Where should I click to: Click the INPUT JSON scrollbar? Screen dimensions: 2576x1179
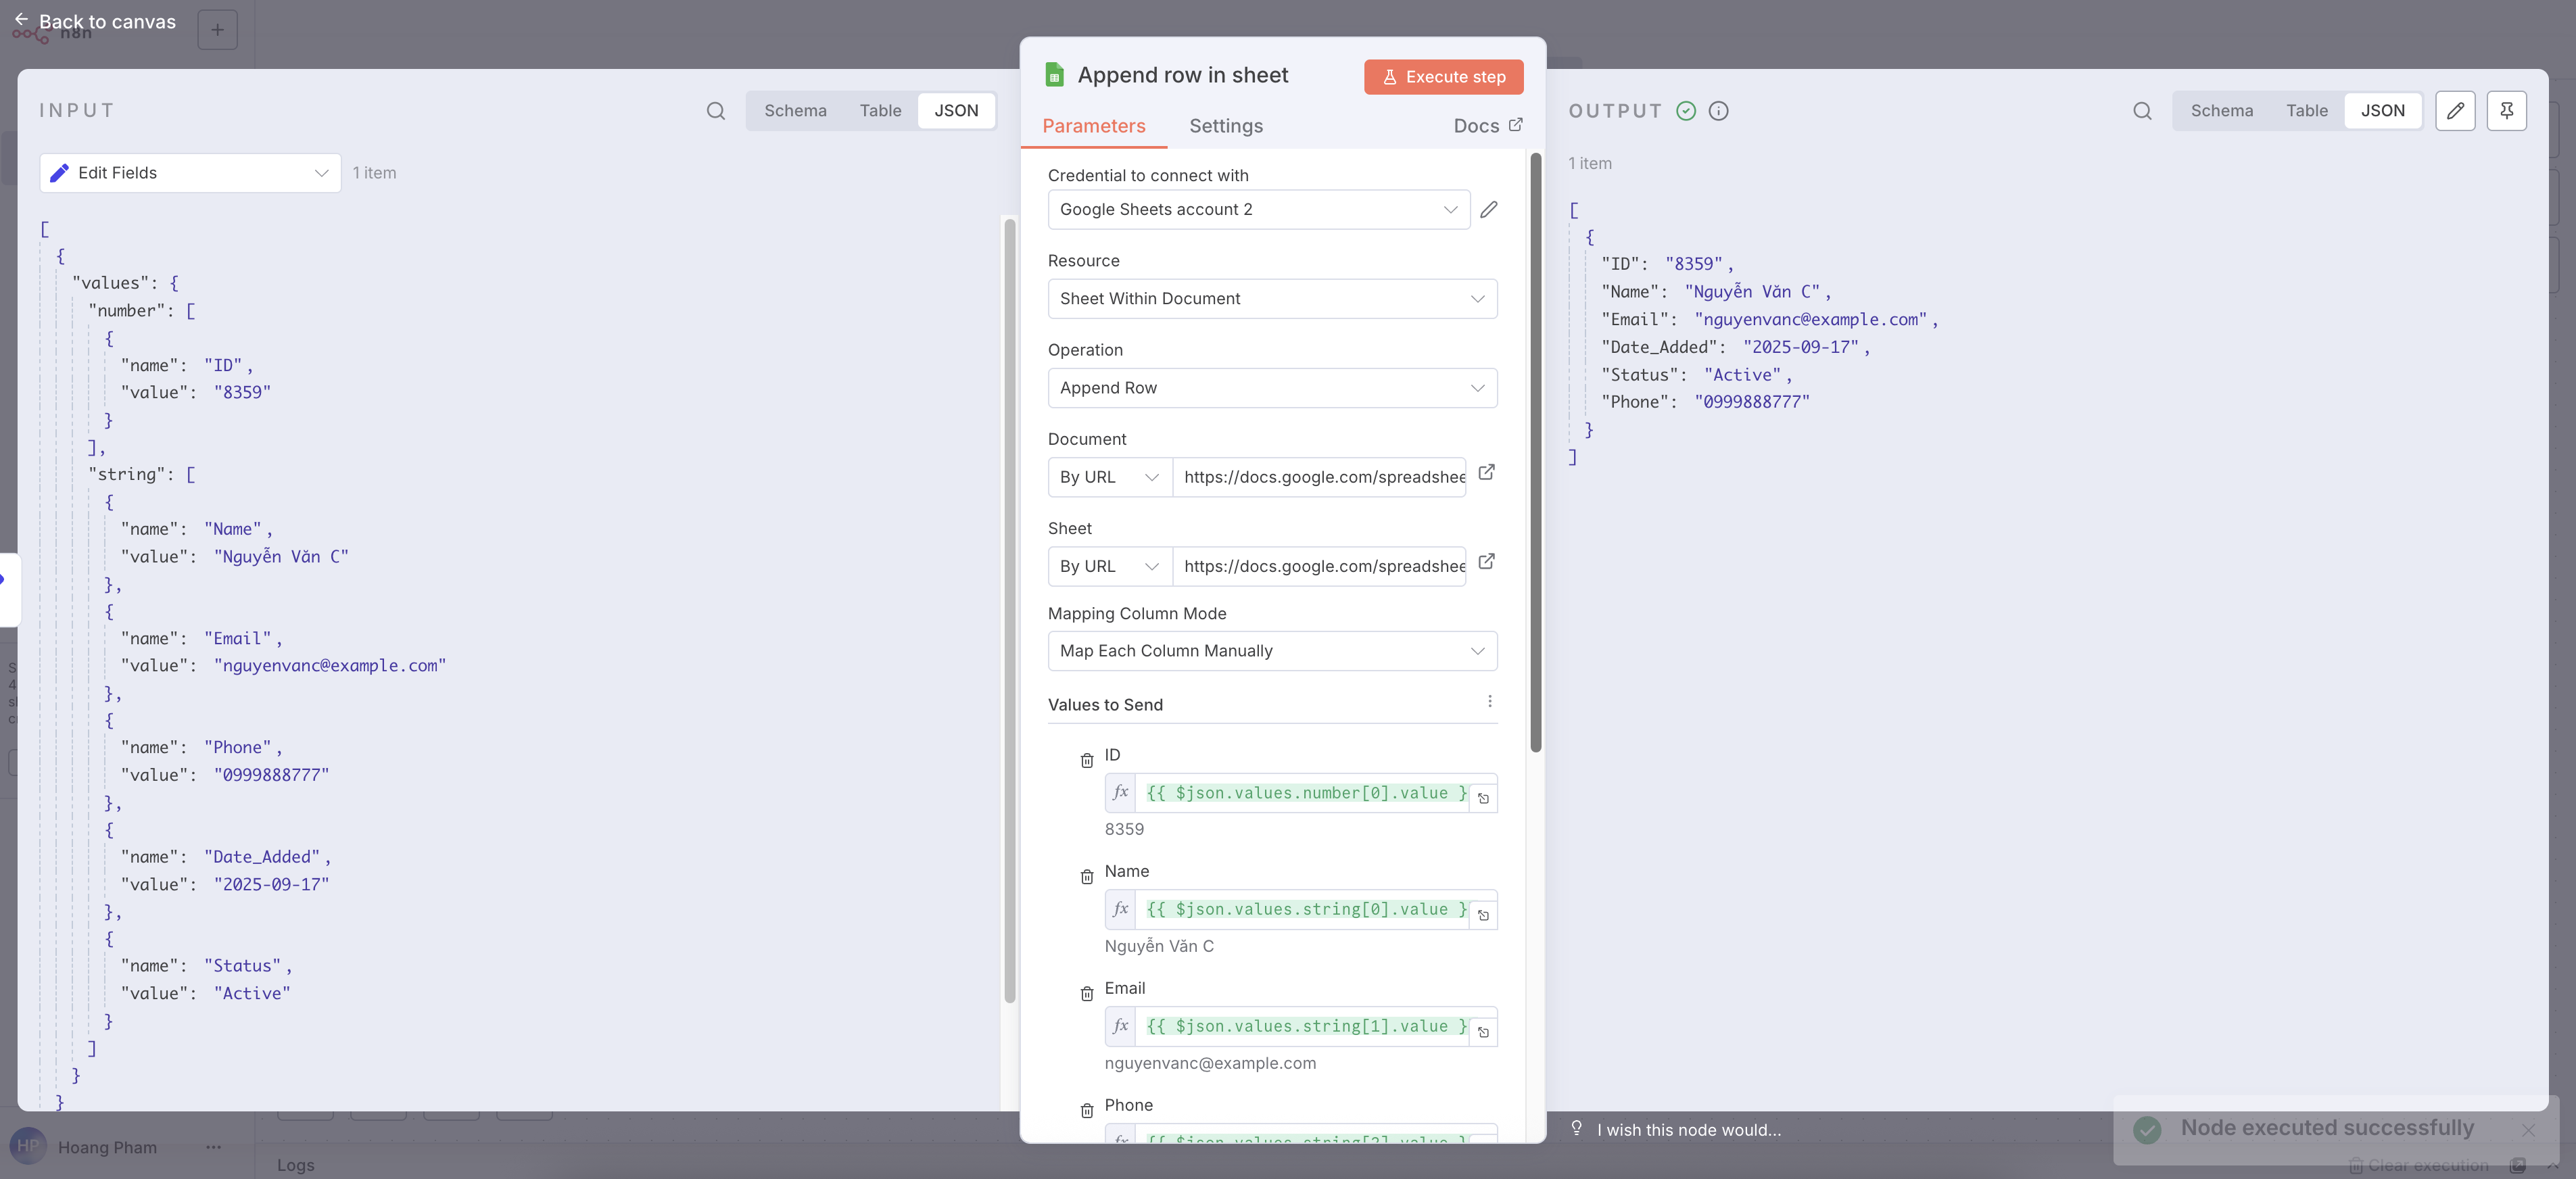[1009, 610]
